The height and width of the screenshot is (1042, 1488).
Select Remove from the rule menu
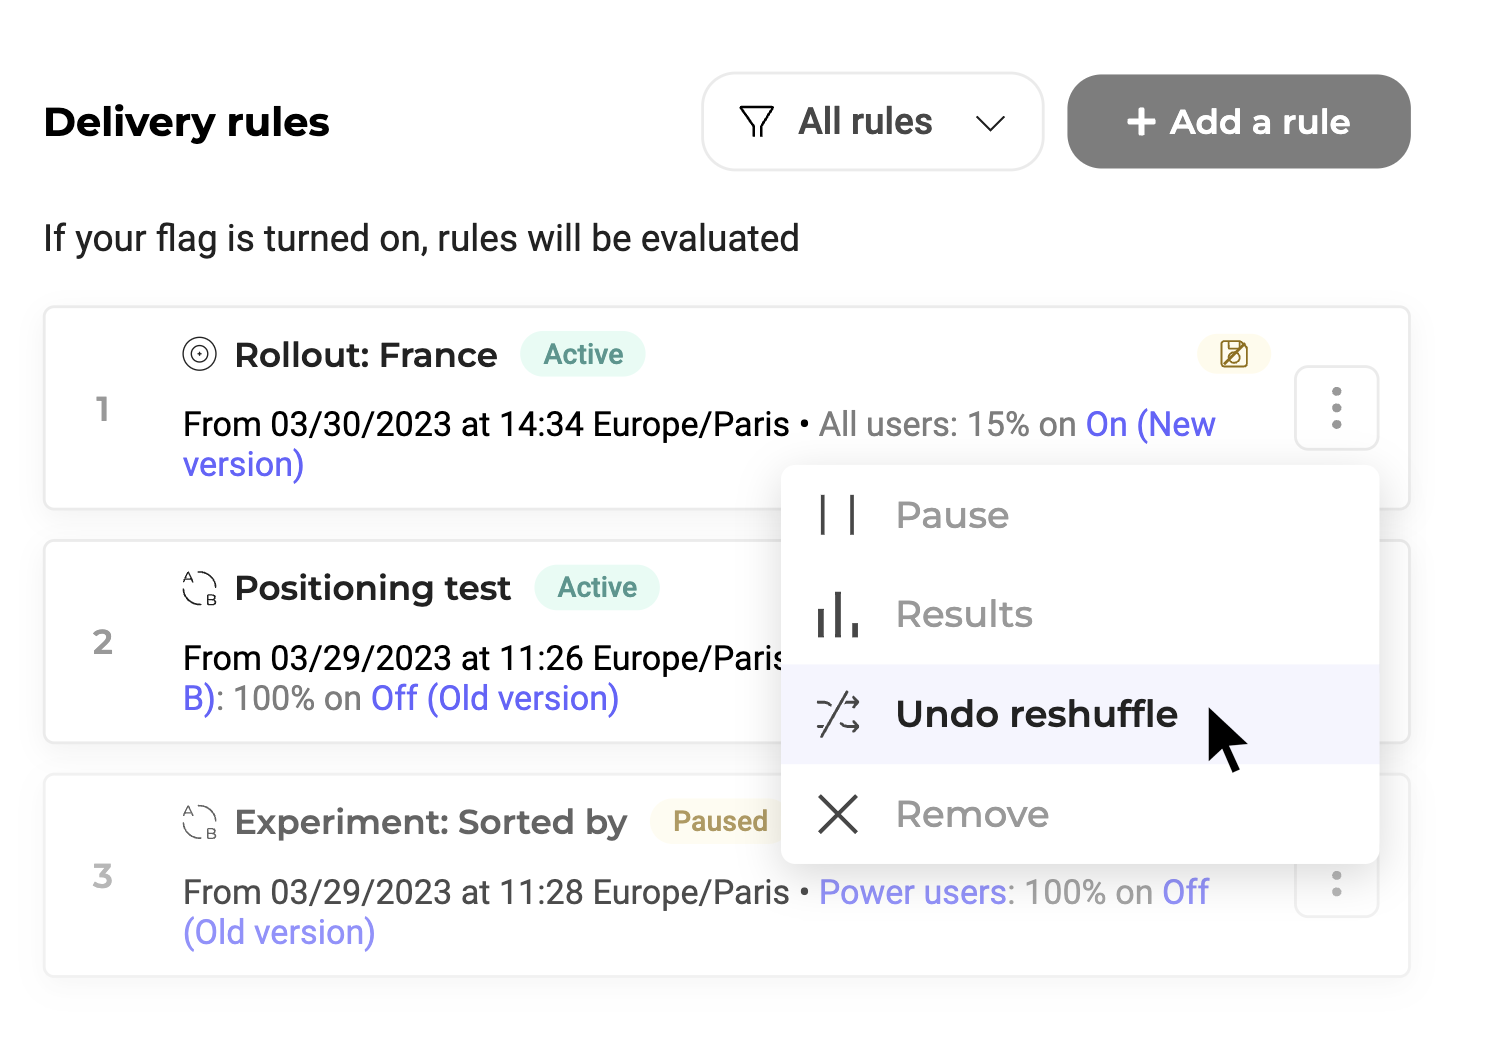coord(1080,814)
